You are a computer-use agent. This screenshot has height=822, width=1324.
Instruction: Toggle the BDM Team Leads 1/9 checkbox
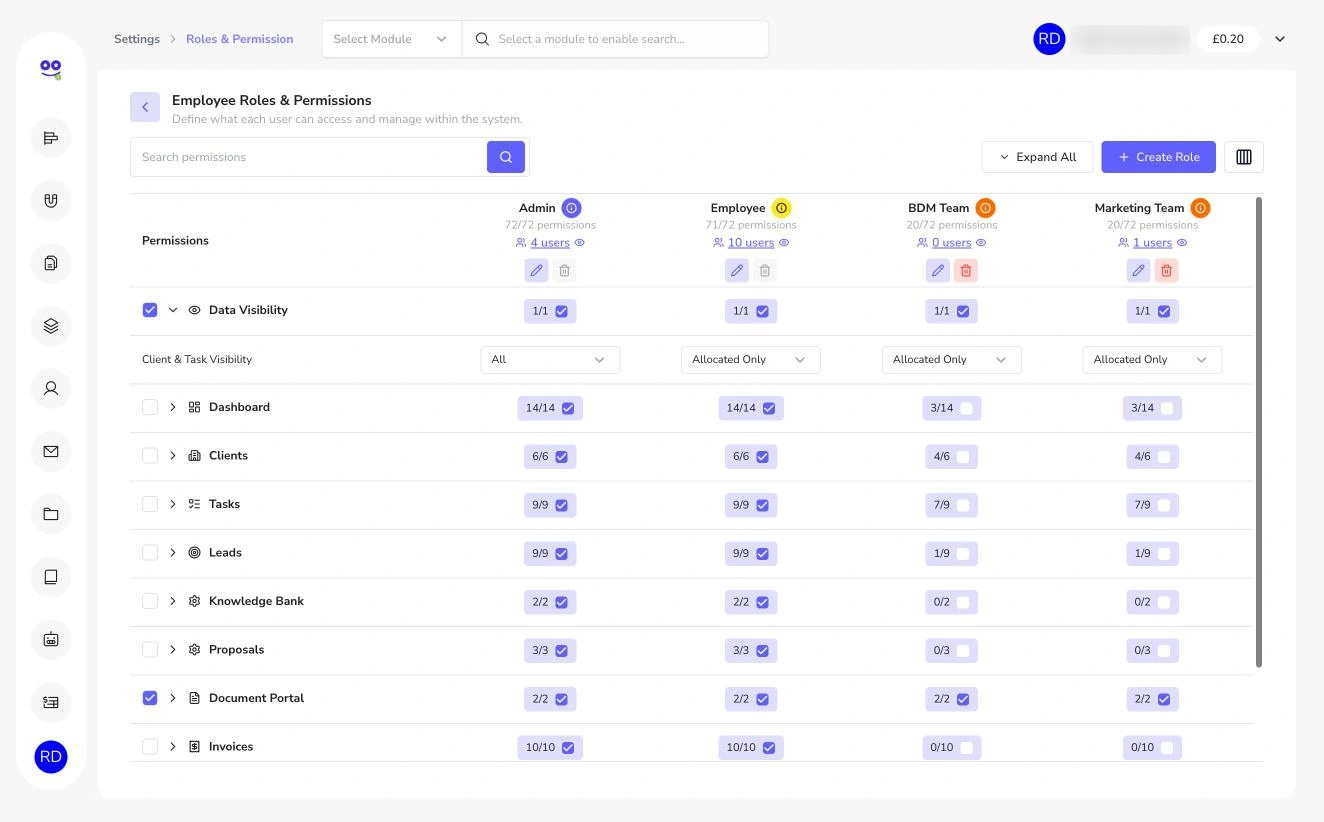point(963,554)
